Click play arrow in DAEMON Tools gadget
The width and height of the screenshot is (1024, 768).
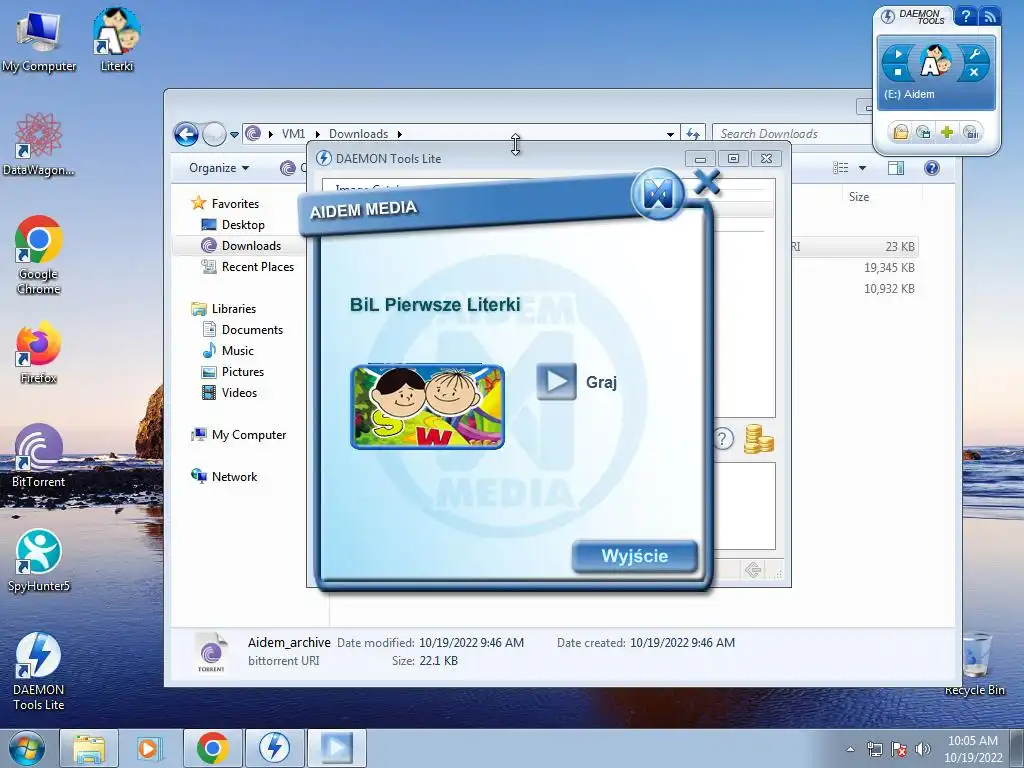click(899, 54)
